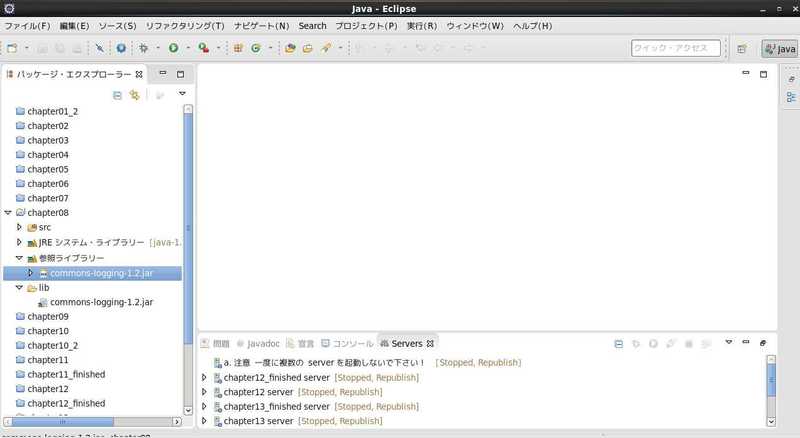Viewport: 800px width, 438px height.
Task: Expand the chapter13 server entry
Action: [204, 421]
